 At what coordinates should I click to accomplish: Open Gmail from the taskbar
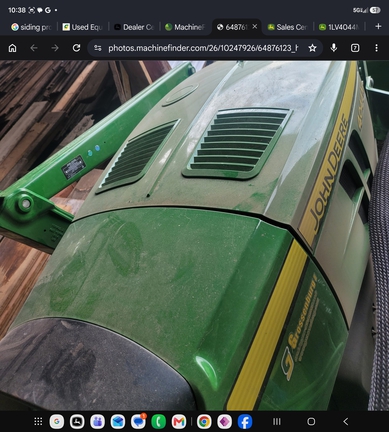[179, 422]
